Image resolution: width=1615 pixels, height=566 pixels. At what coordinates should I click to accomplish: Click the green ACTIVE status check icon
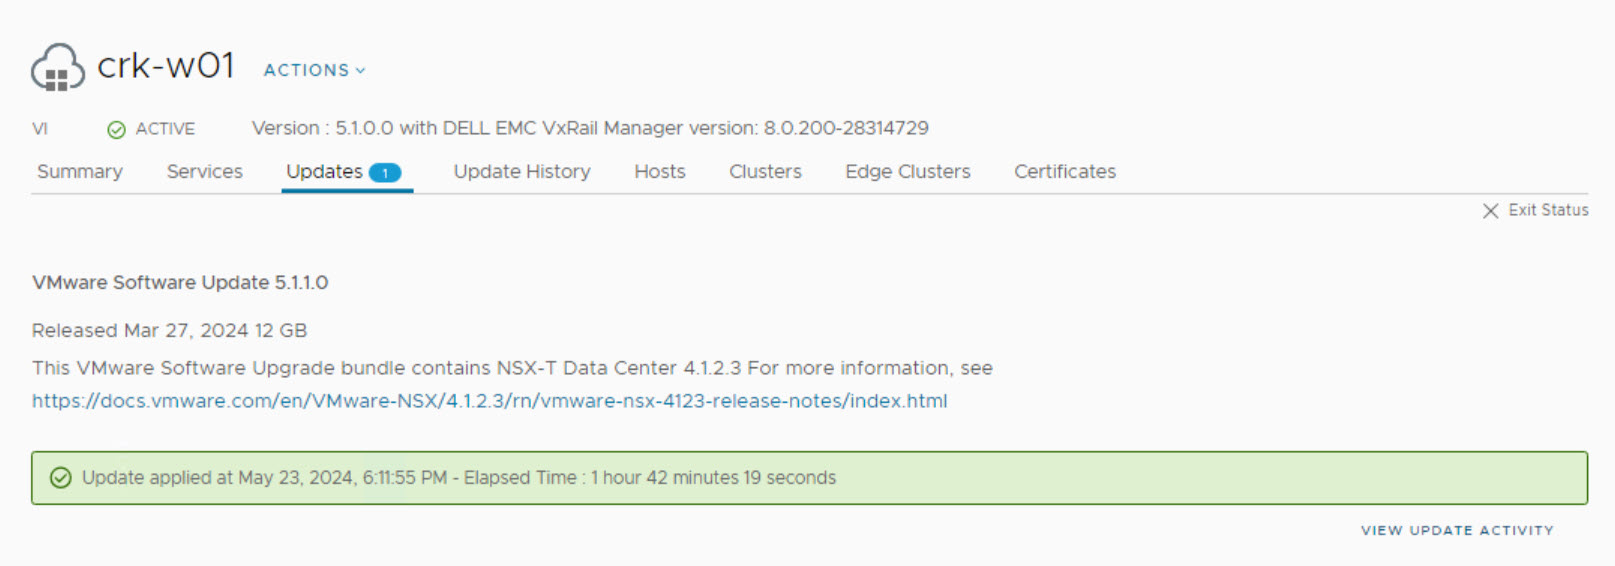pos(116,129)
